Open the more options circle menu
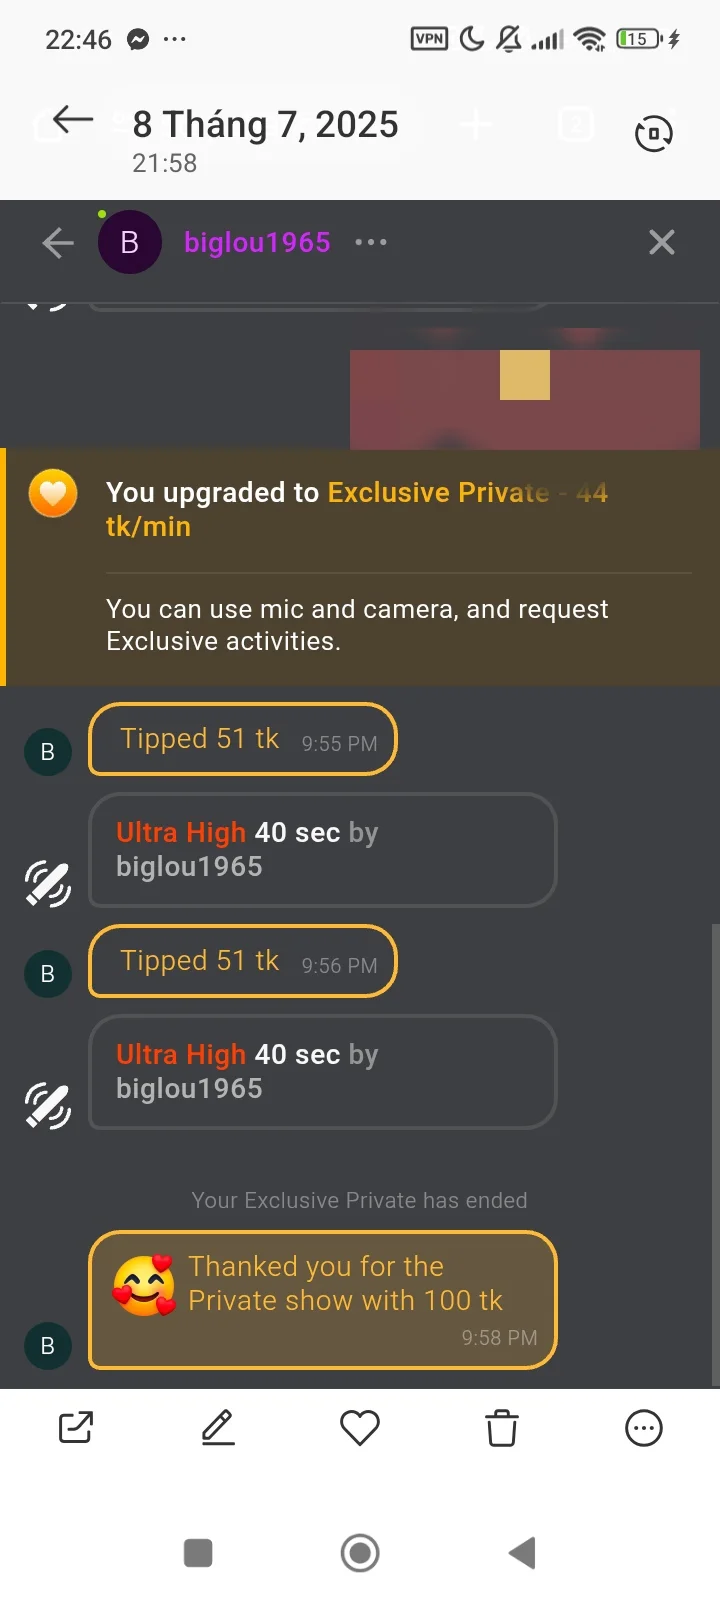The height and width of the screenshot is (1600, 720). tap(643, 1428)
